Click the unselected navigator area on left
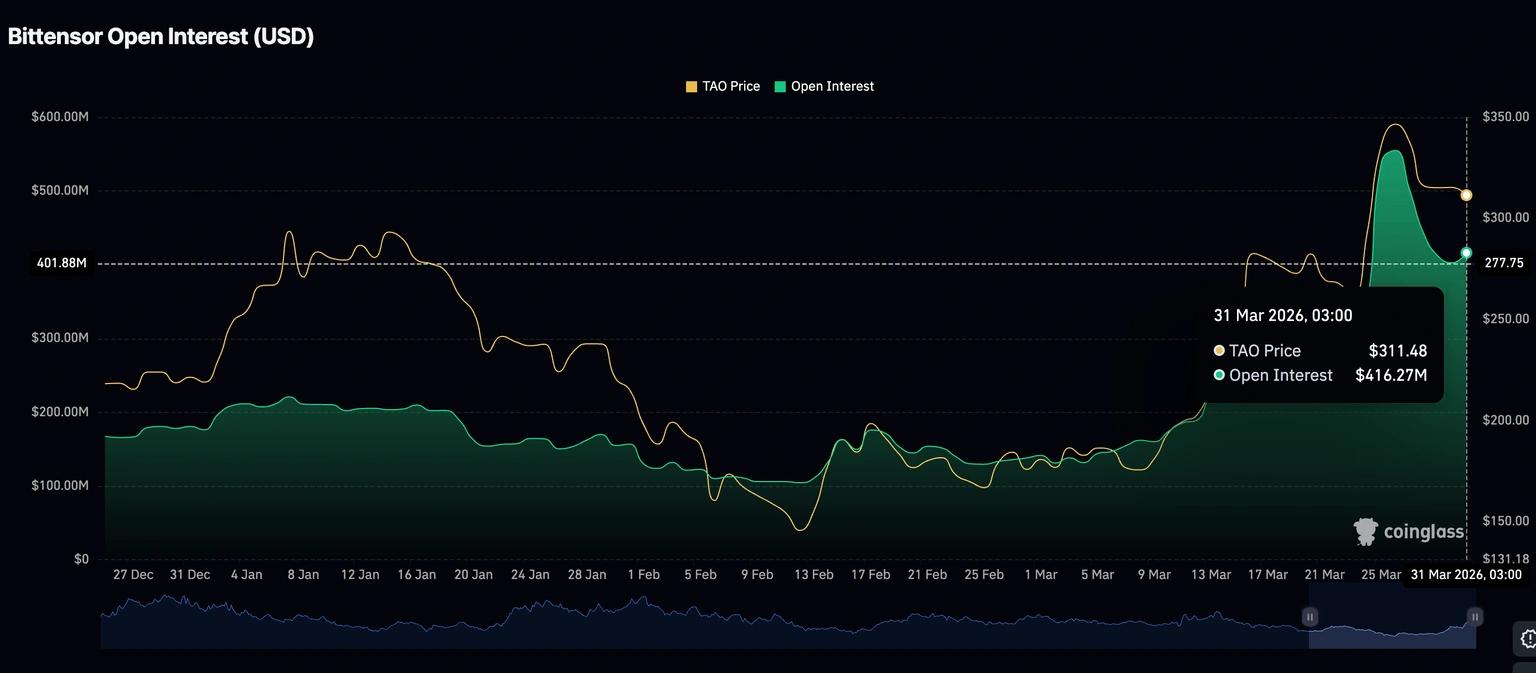 click(700, 620)
